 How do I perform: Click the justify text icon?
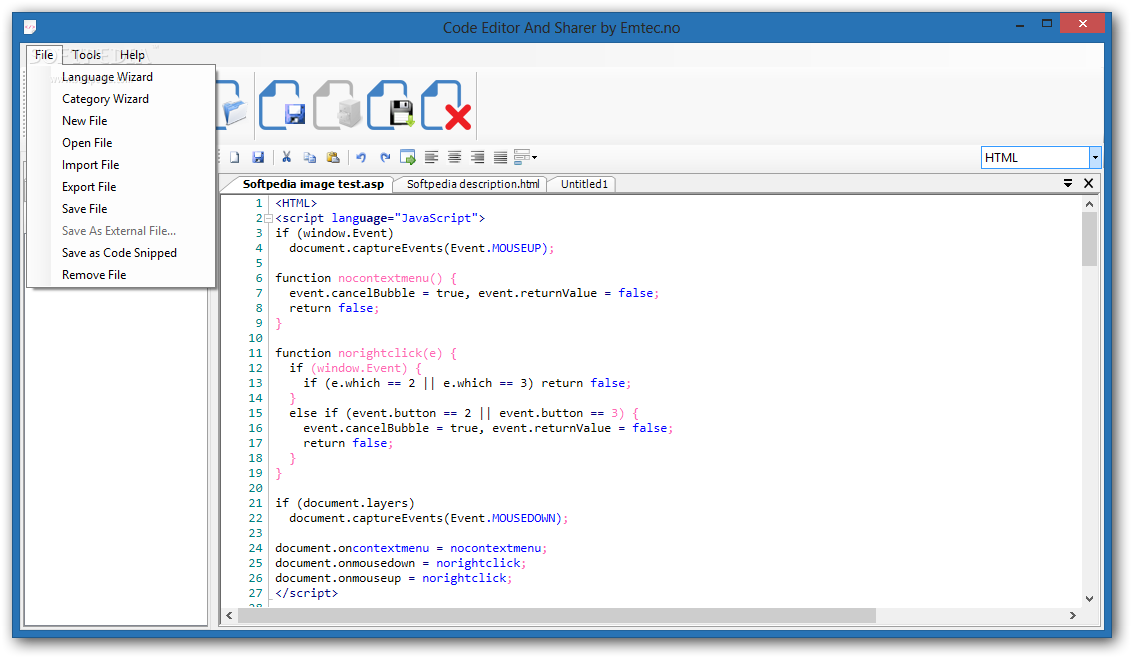point(500,157)
